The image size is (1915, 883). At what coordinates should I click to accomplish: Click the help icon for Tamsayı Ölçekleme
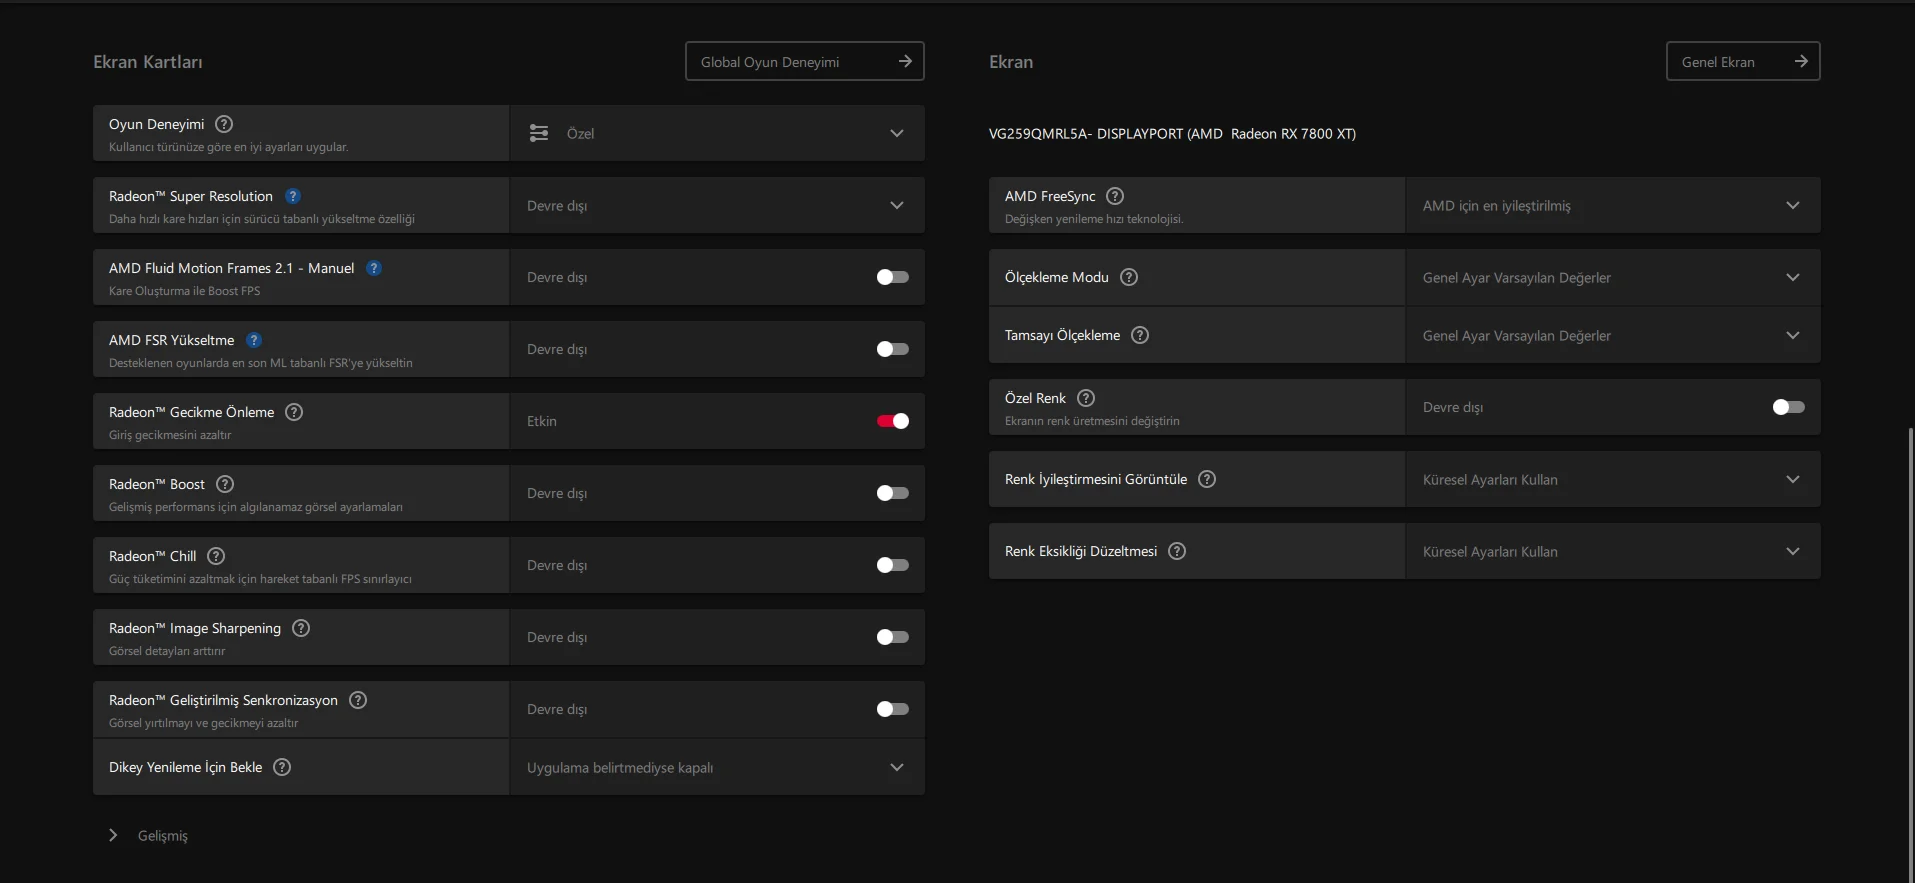1140,335
